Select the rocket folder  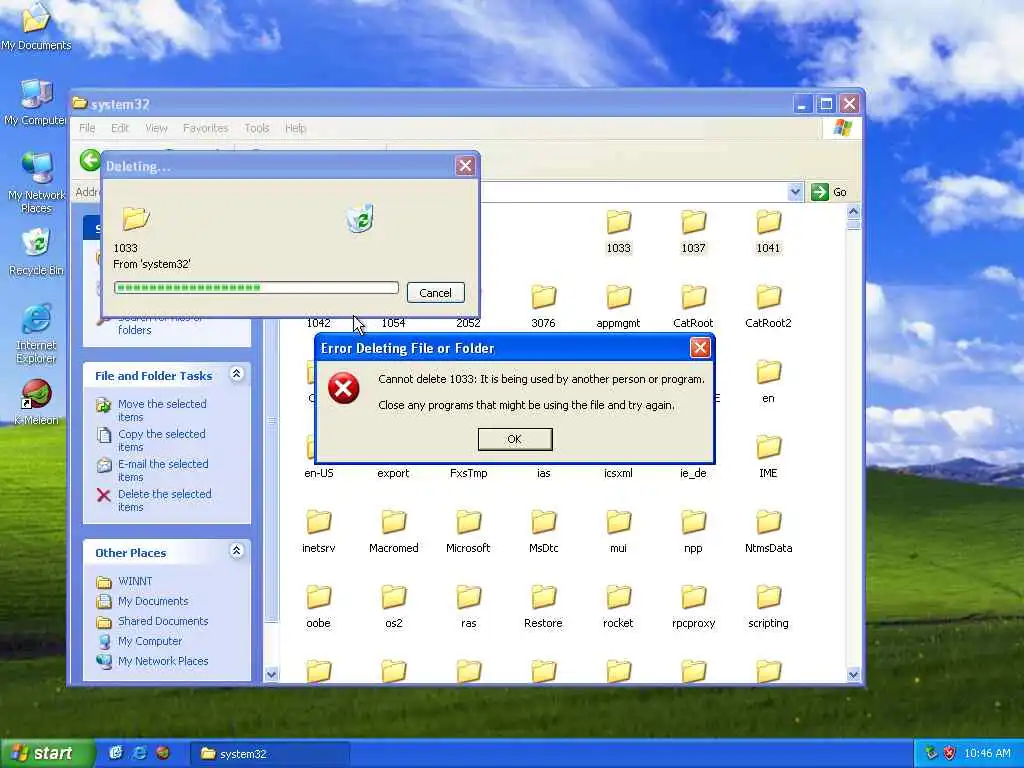[x=618, y=607]
